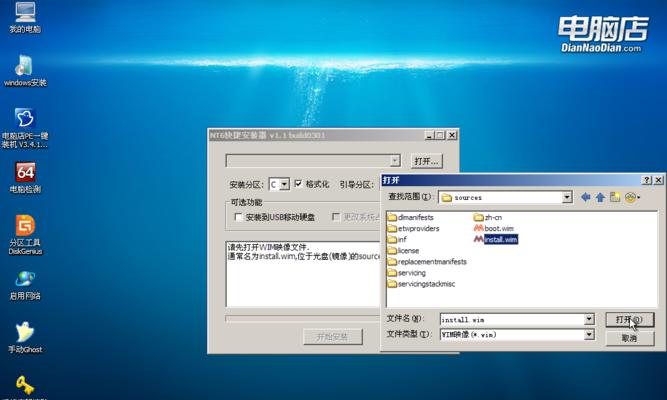Open the replacementmanifests folder

(x=427, y=262)
